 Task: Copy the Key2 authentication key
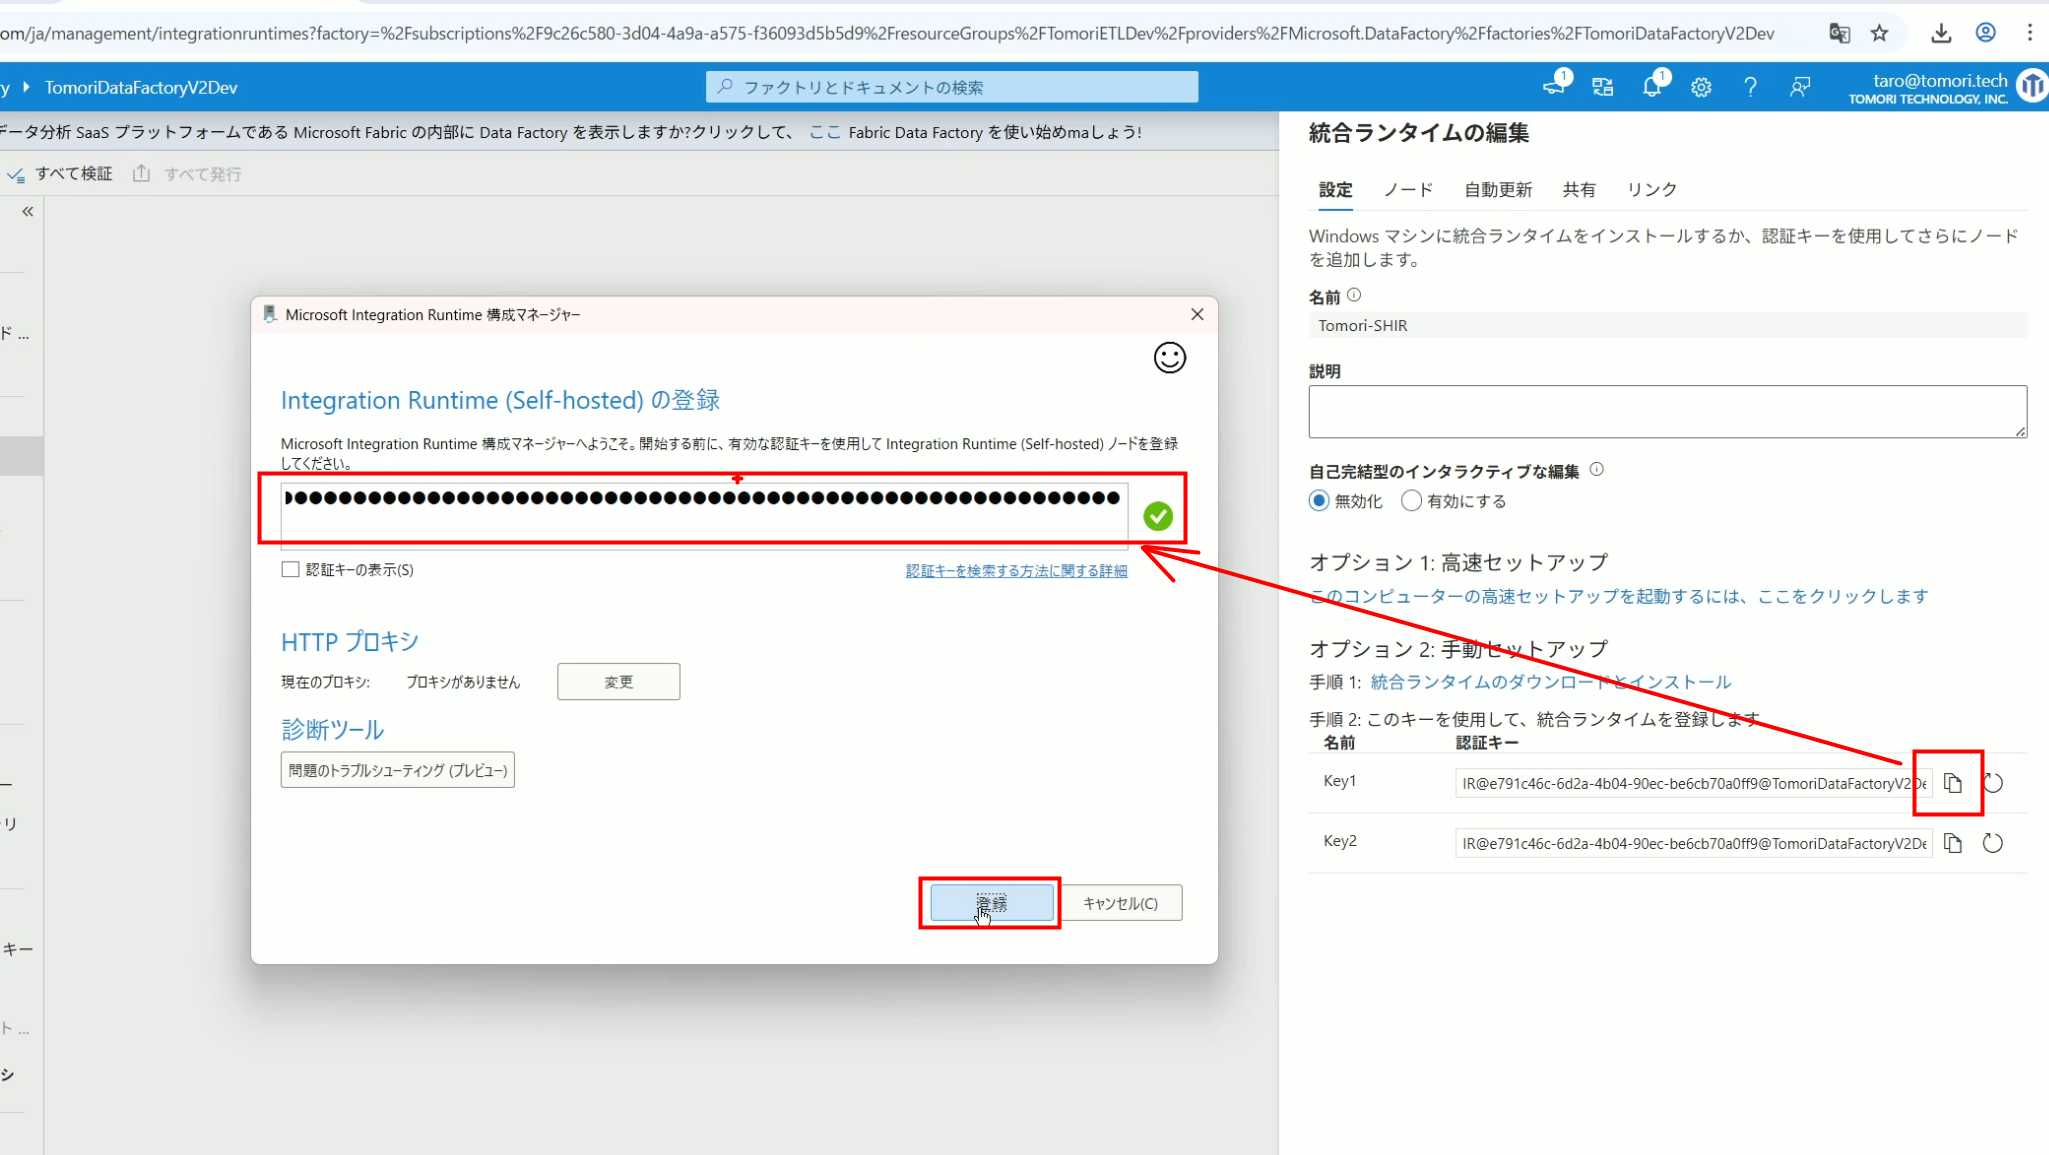pyautogui.click(x=1953, y=843)
